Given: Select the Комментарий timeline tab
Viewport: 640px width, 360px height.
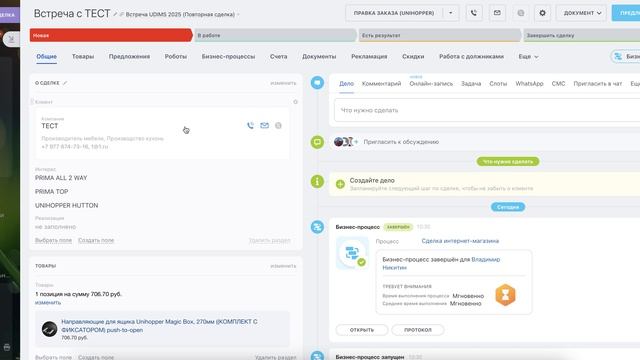Looking at the screenshot, I should click(381, 84).
